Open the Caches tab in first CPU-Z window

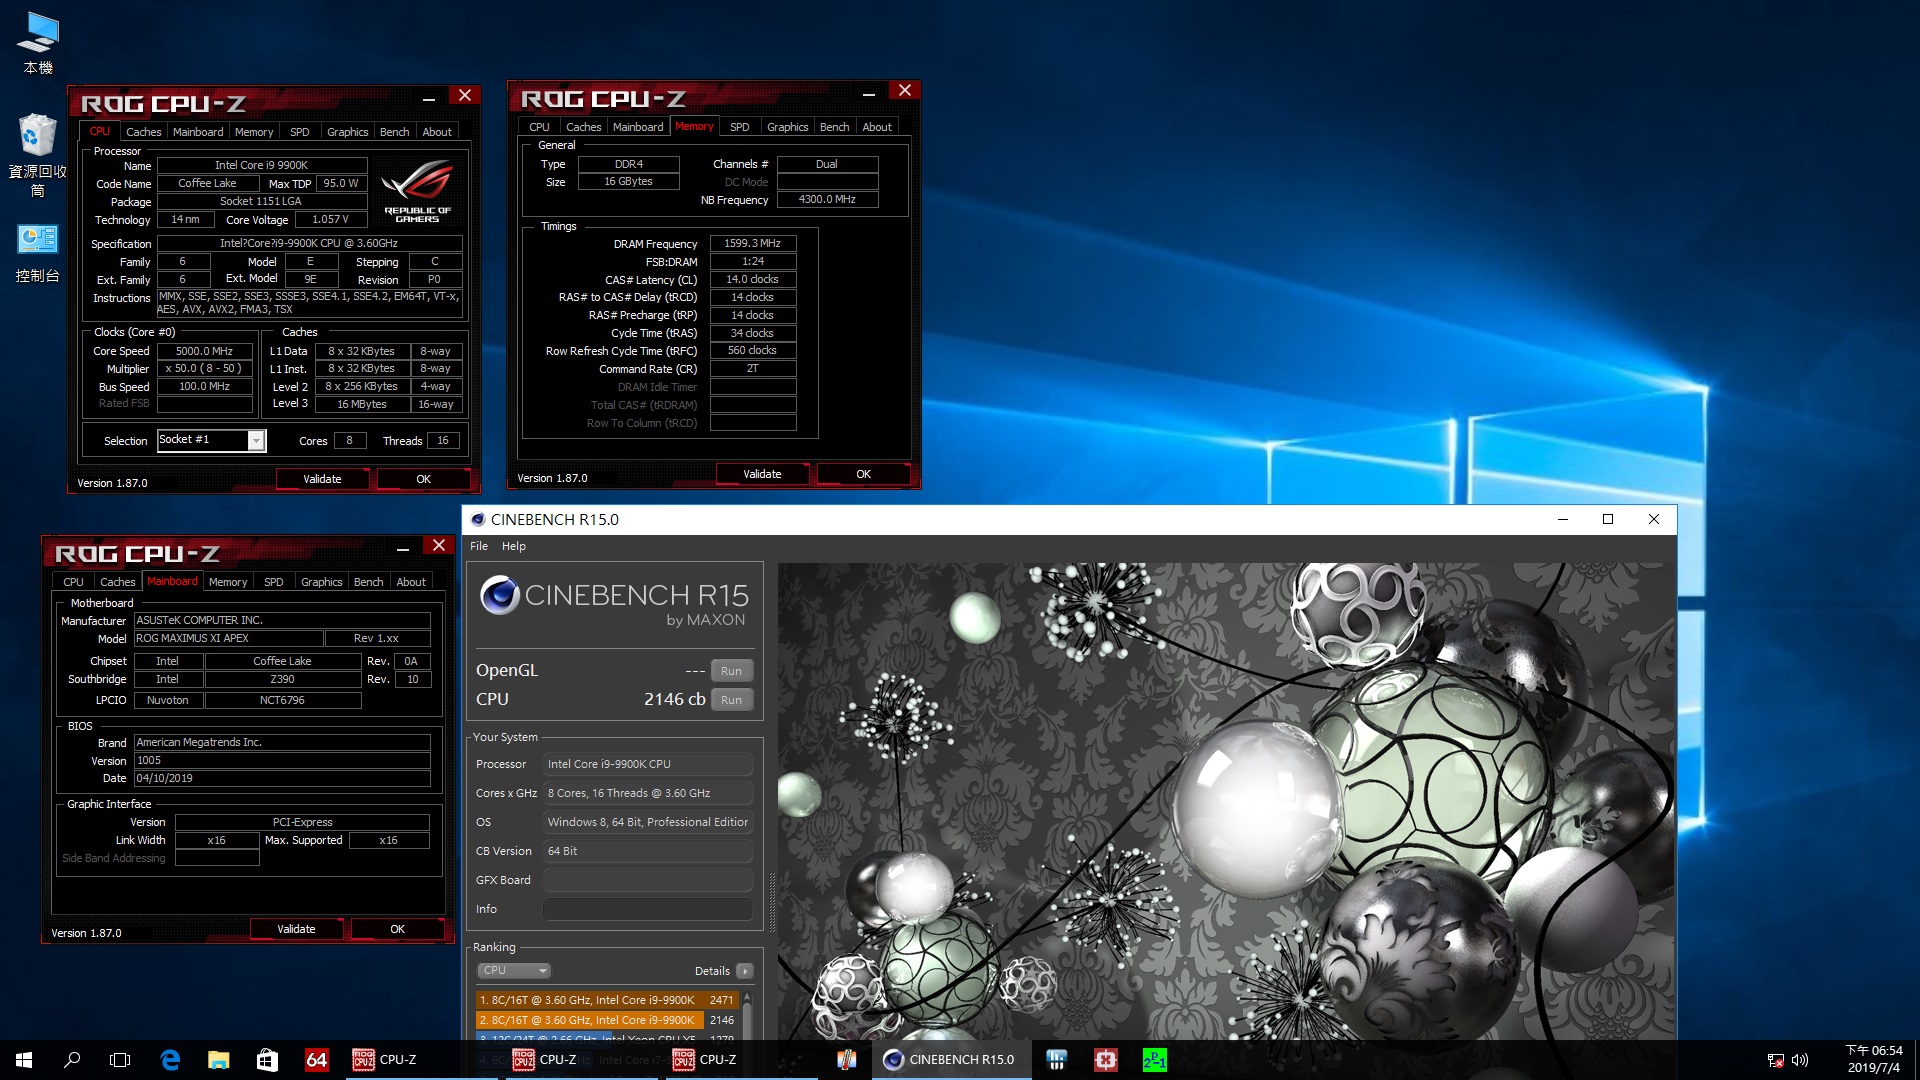pyautogui.click(x=142, y=131)
